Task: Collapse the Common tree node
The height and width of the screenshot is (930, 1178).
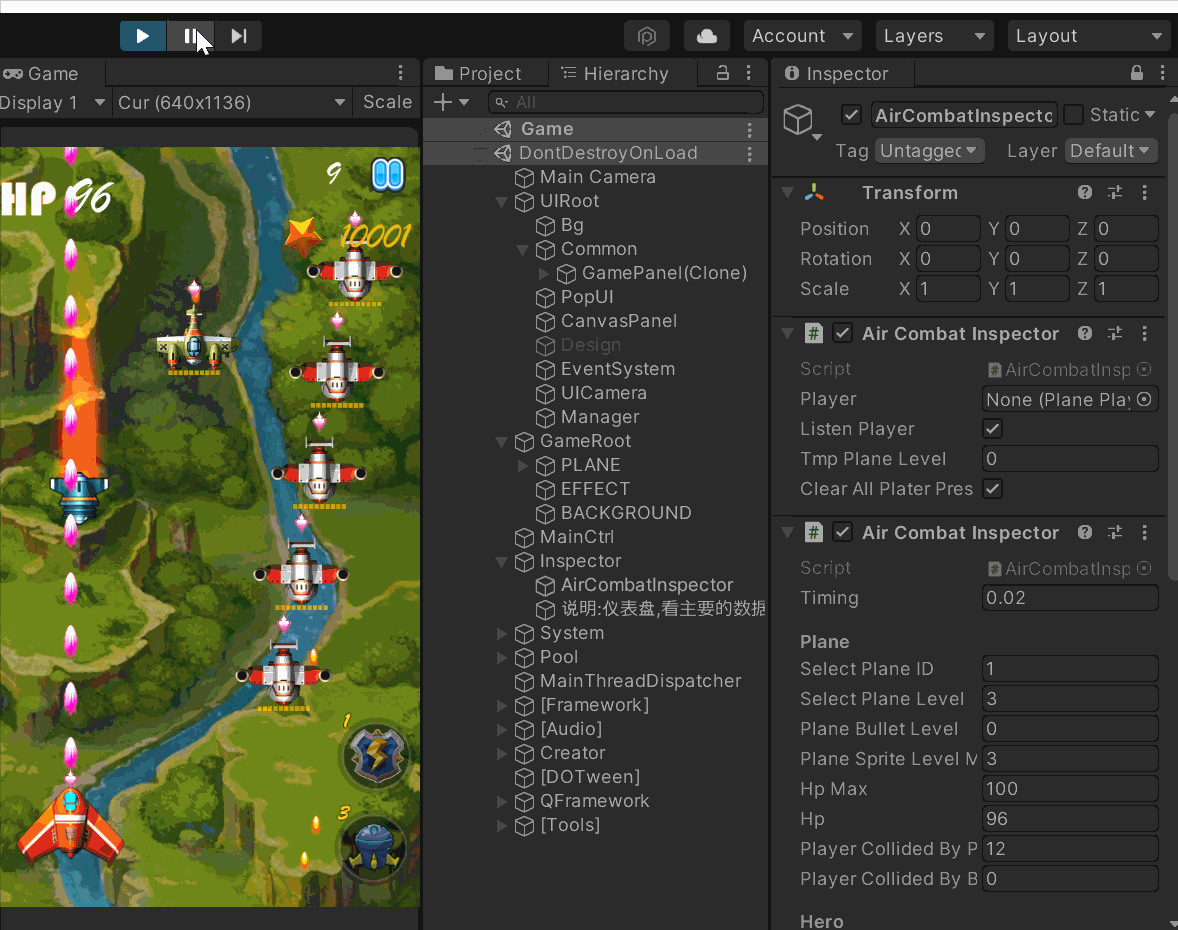Action: (523, 249)
